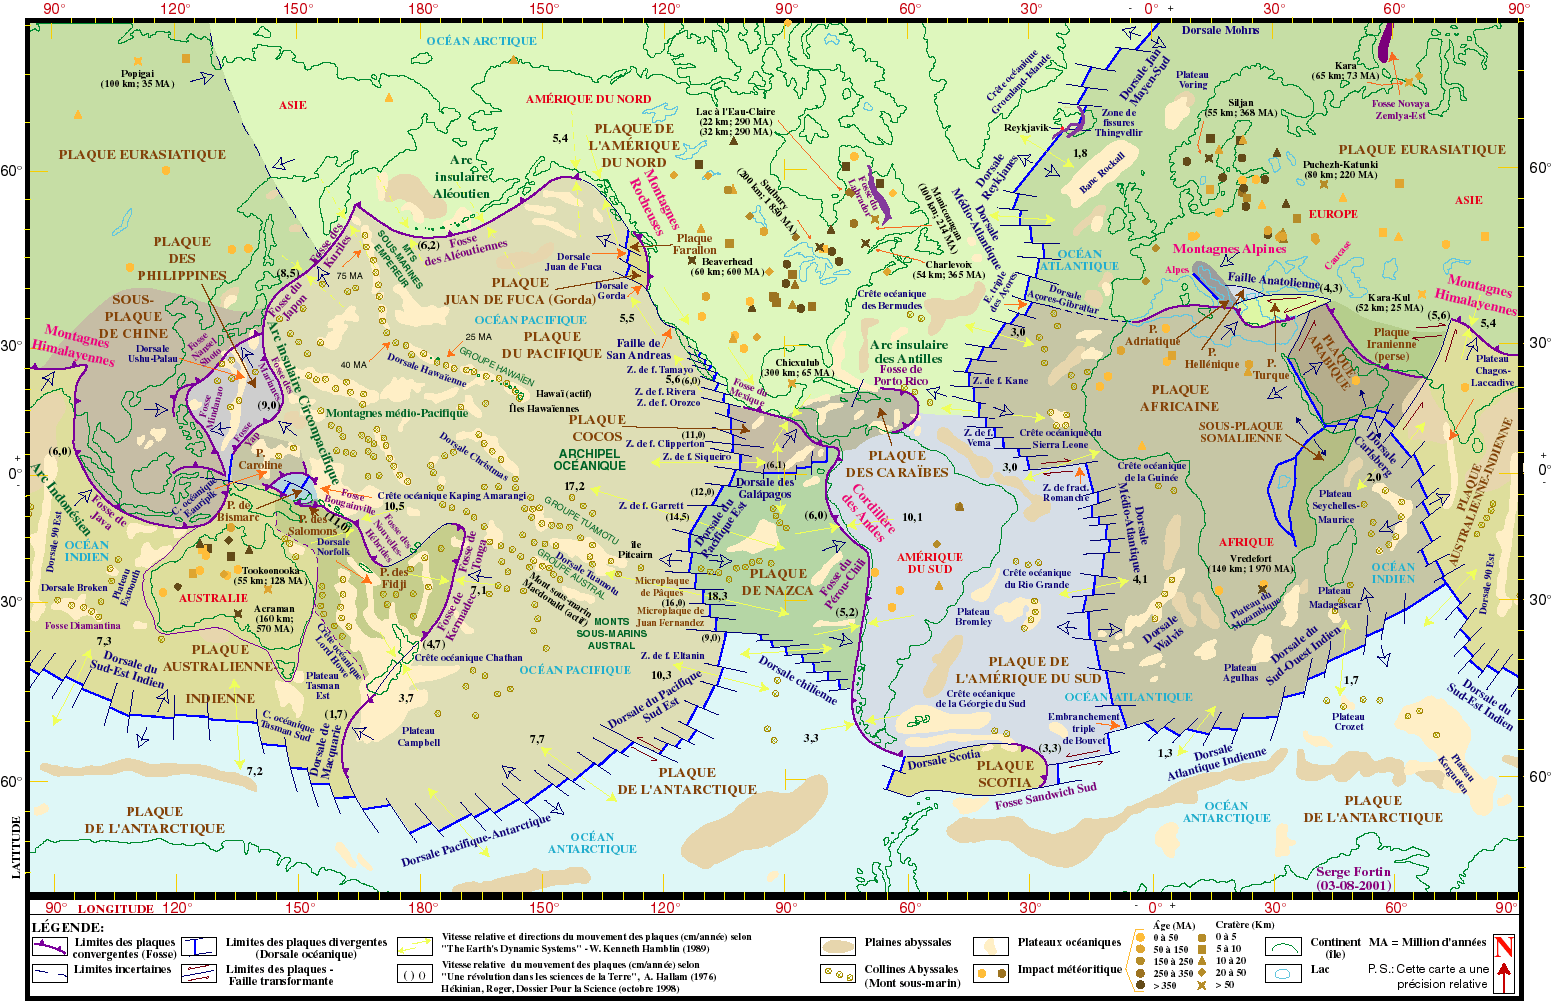Click the 'Plateau Campbell' label
The image size is (1552, 1001).
419,736
